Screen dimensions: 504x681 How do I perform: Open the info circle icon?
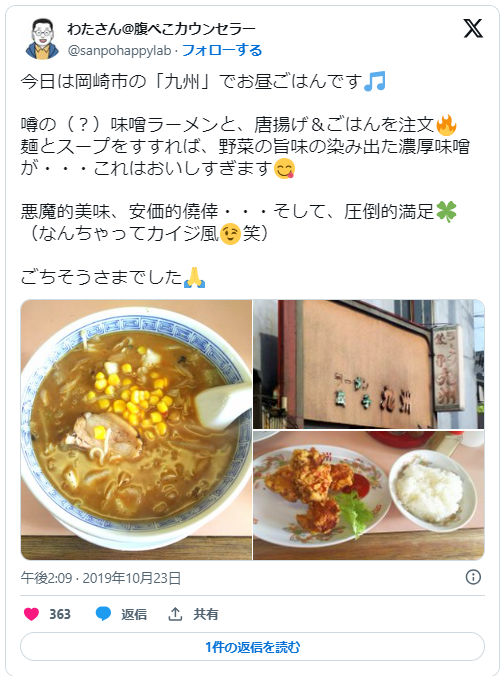click(473, 577)
